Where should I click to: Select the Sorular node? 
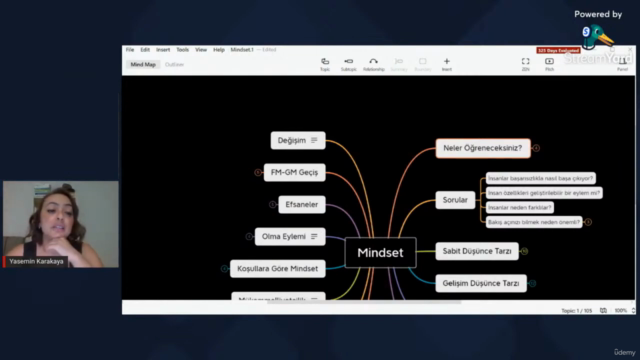point(455,200)
